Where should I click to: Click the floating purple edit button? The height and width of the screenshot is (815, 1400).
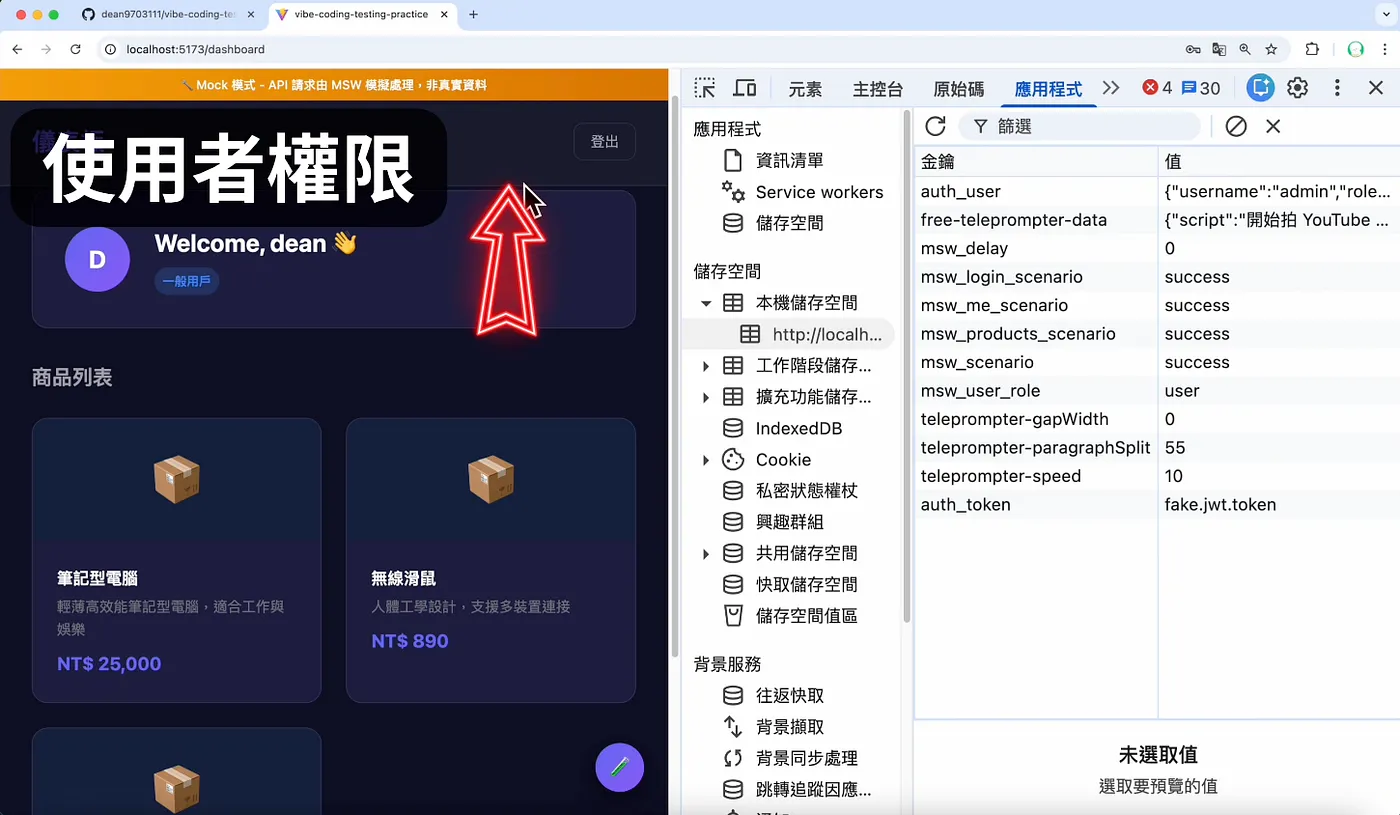tap(619, 767)
